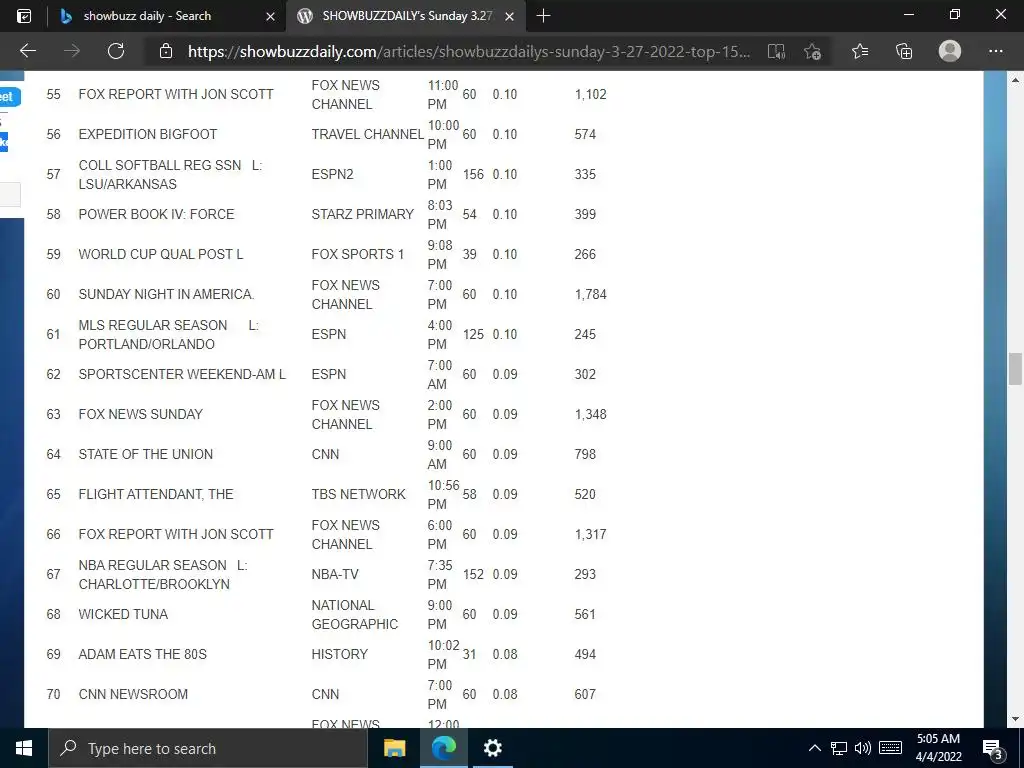Click the Type here to search box

pyautogui.click(x=208, y=748)
